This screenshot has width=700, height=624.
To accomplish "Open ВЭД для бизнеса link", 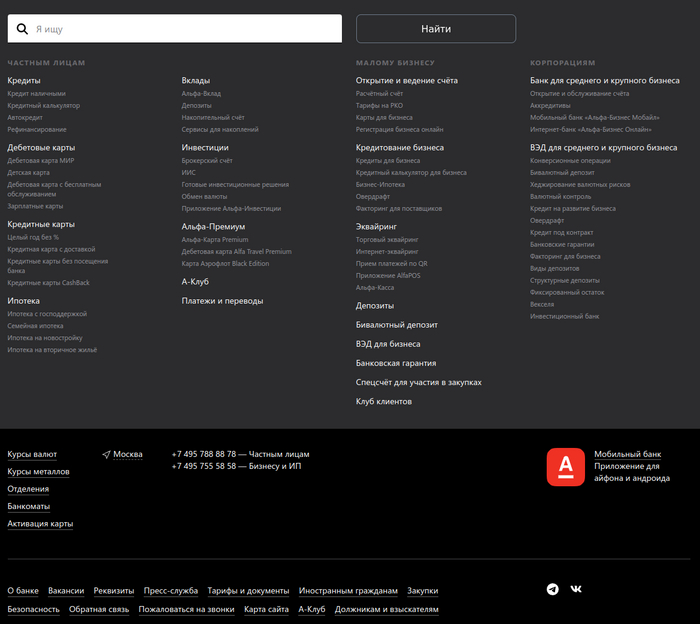I will pyautogui.click(x=388, y=345).
